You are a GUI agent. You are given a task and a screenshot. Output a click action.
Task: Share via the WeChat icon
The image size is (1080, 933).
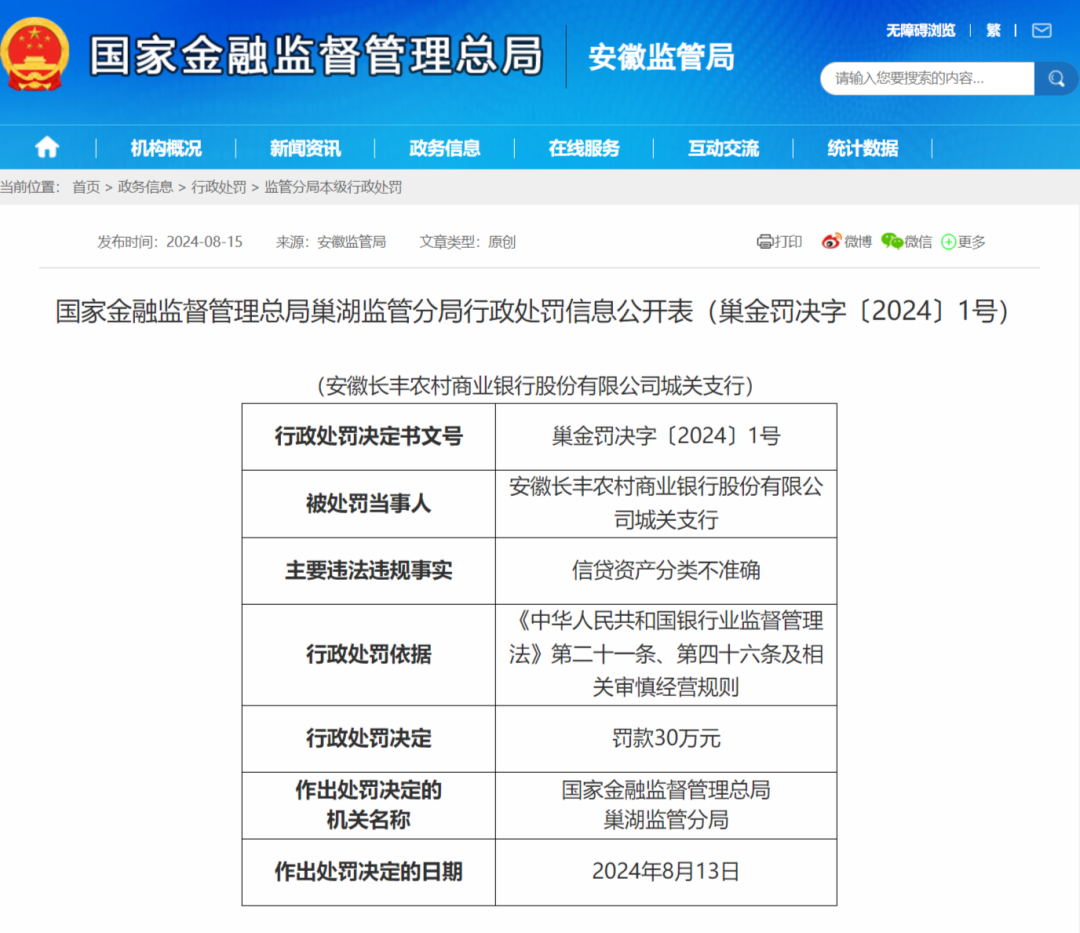point(891,241)
